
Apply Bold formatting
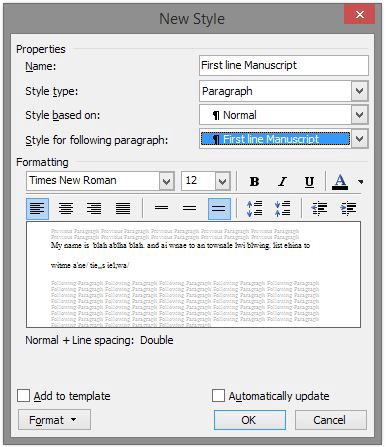coord(254,181)
